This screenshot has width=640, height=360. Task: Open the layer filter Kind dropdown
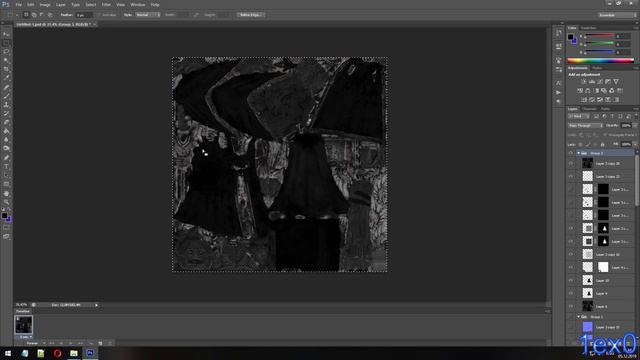click(578, 116)
